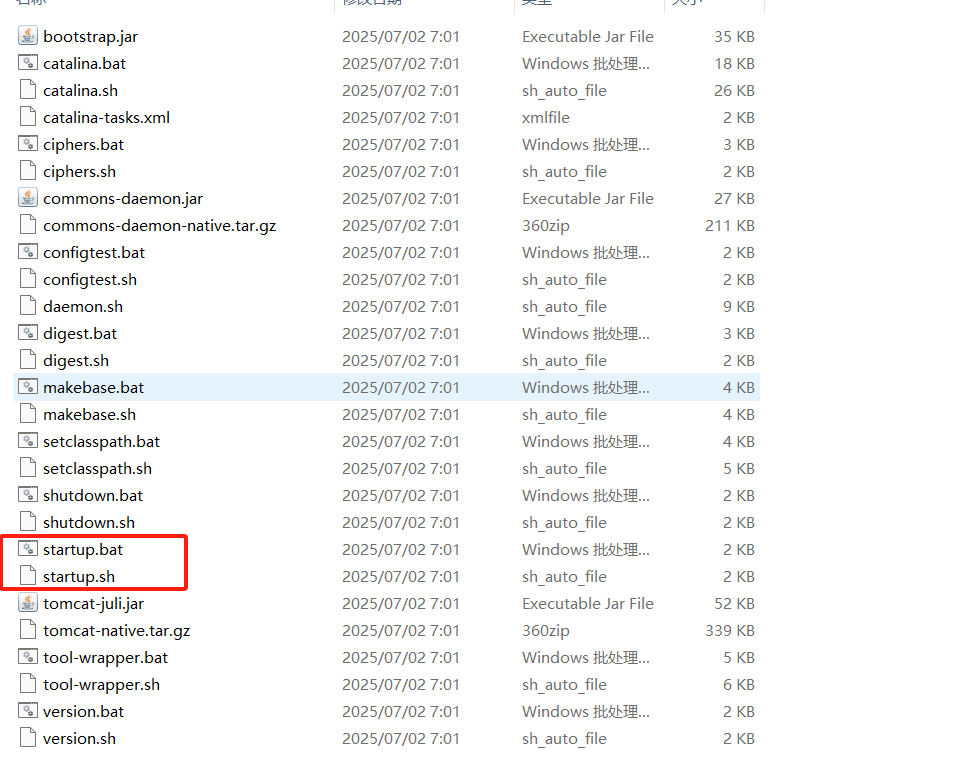Select the setclasspath.bat batch icon
Viewport: 956px width, 771px height.
[28, 441]
